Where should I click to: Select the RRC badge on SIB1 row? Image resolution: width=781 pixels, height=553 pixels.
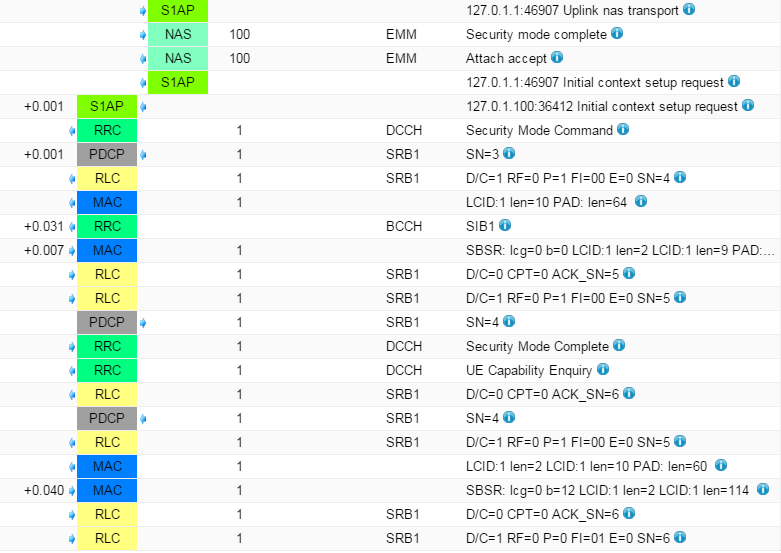tap(106, 226)
